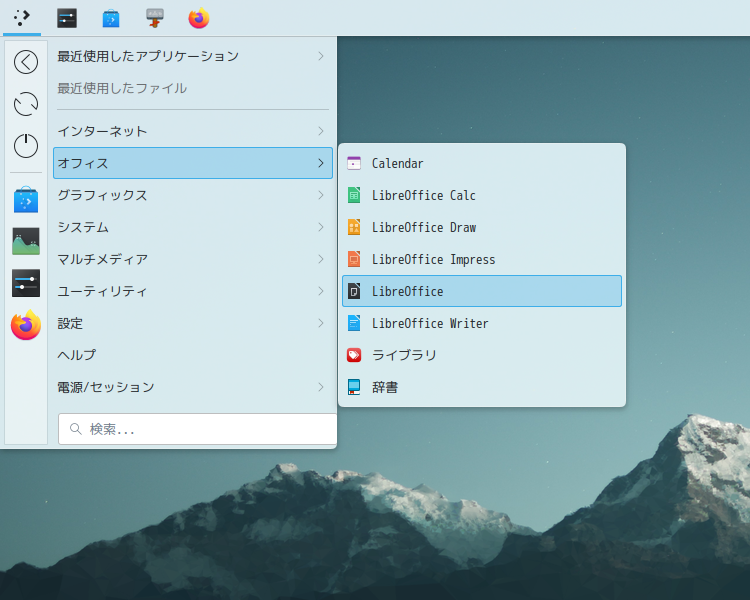Select the ユーティリティ category
Image resolution: width=750 pixels, height=600 pixels.
coord(193,291)
